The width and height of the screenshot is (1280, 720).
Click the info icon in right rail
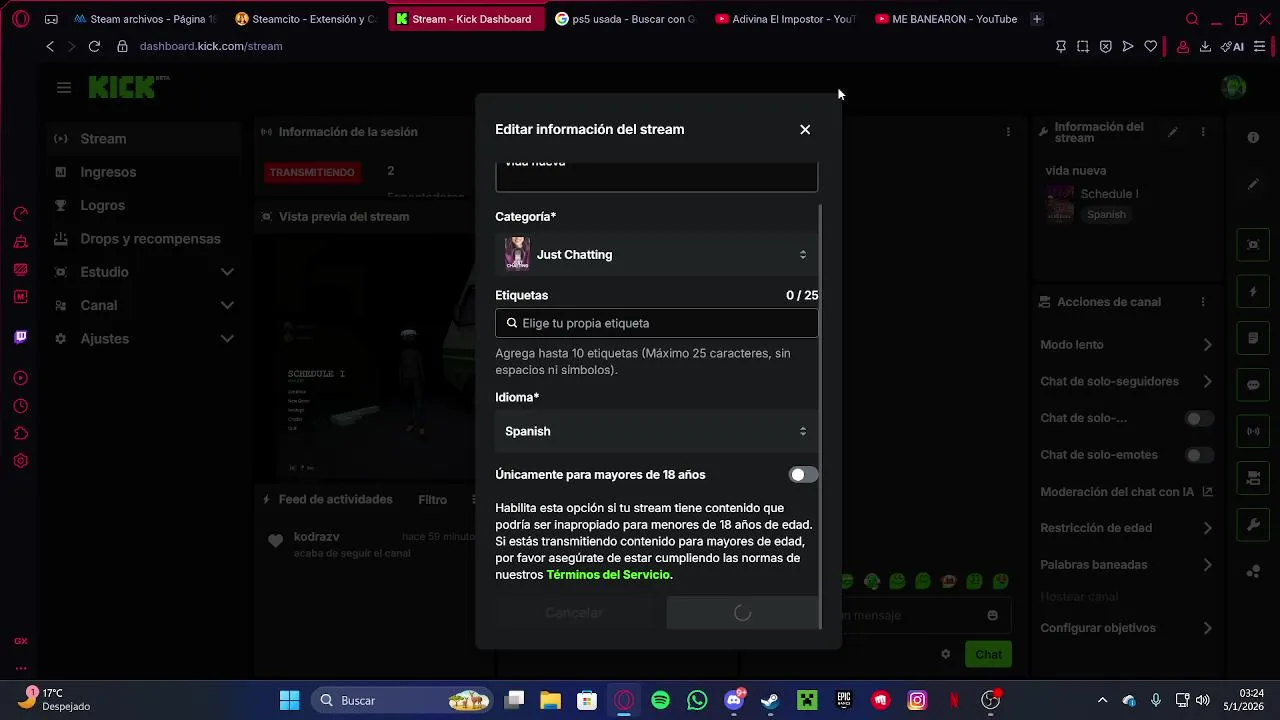(x=1253, y=138)
